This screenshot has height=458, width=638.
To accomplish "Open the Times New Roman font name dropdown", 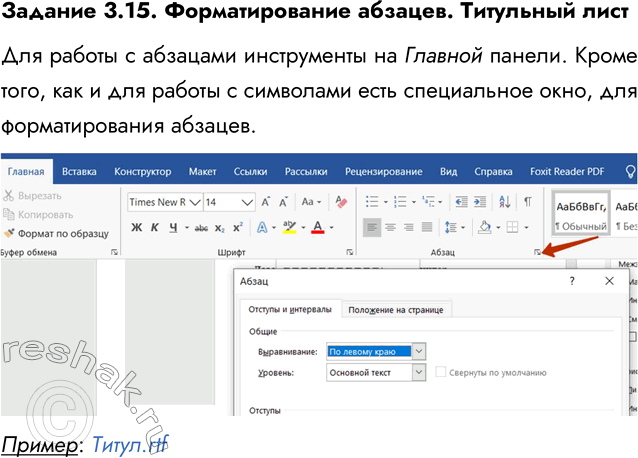I will [194, 202].
